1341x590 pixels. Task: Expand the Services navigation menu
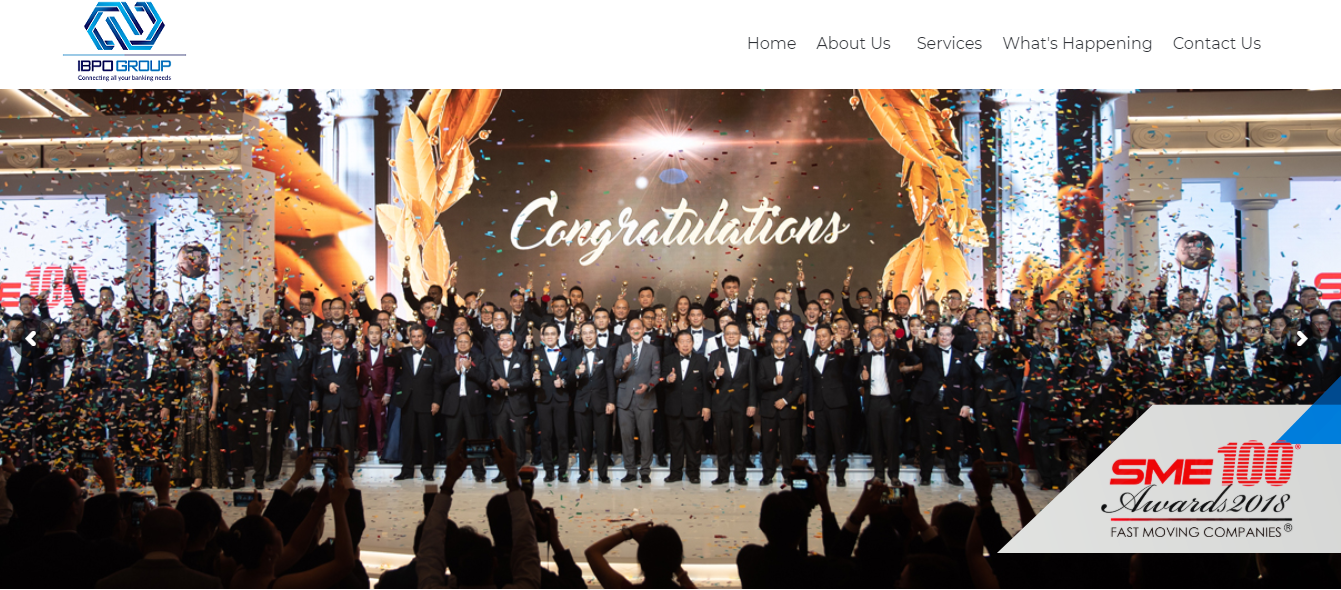[949, 43]
